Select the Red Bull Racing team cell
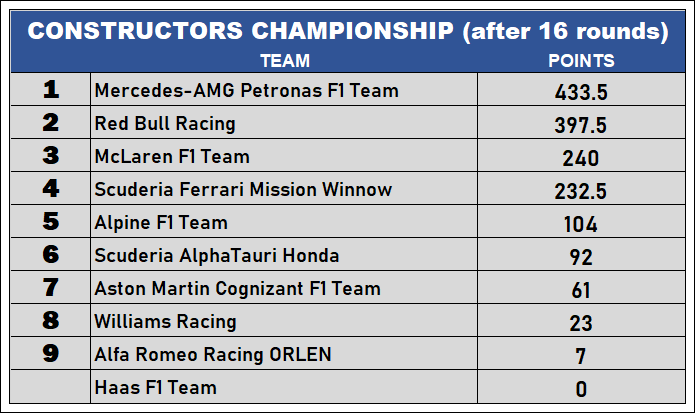 (x=165, y=124)
